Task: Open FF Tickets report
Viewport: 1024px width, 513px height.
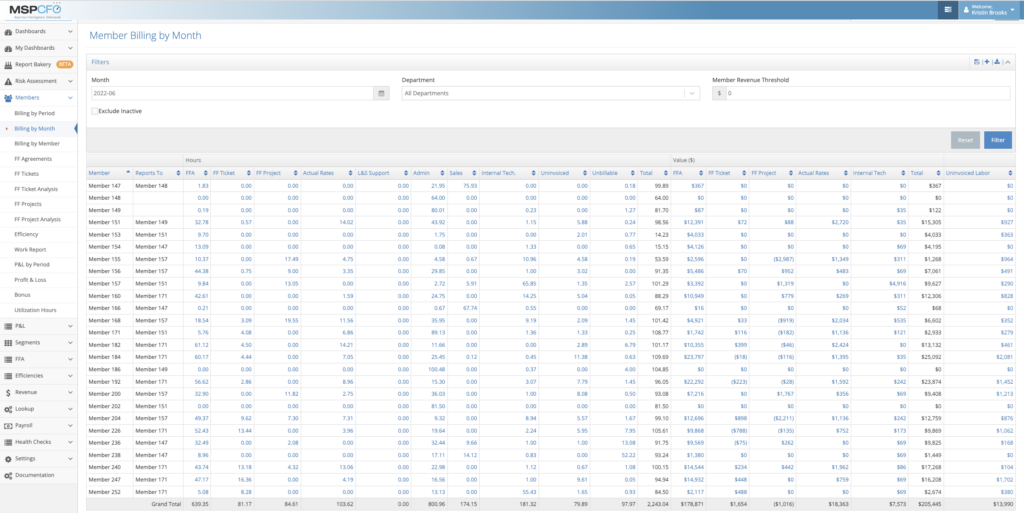Action: (x=26, y=174)
